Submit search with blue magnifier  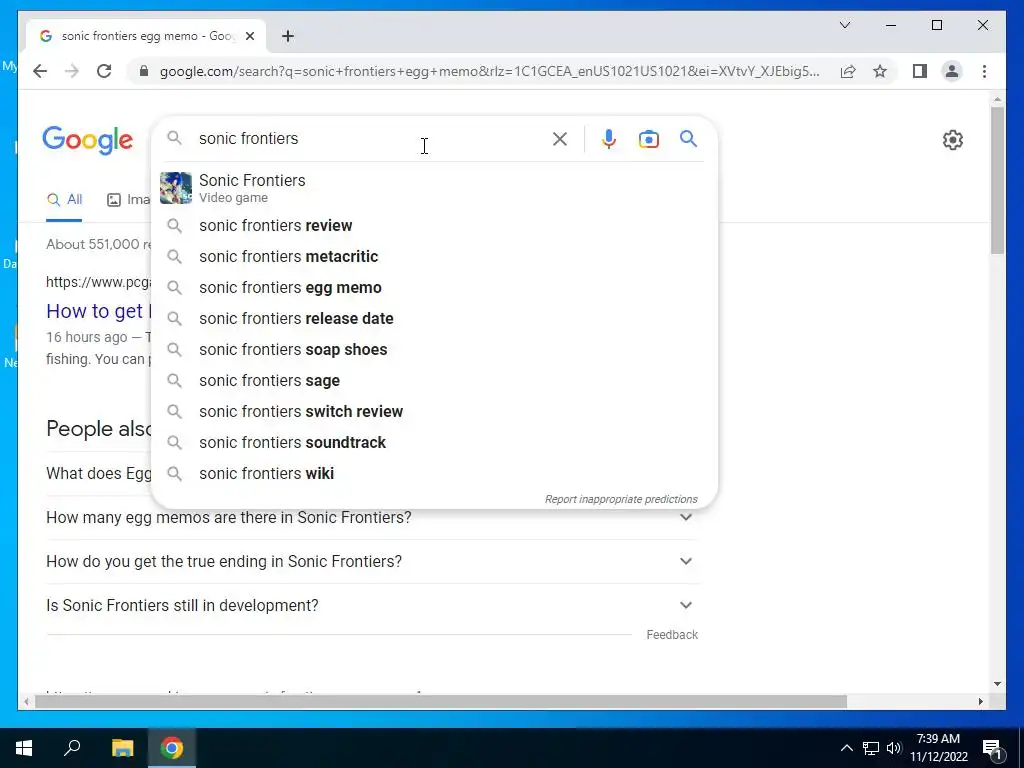click(688, 138)
